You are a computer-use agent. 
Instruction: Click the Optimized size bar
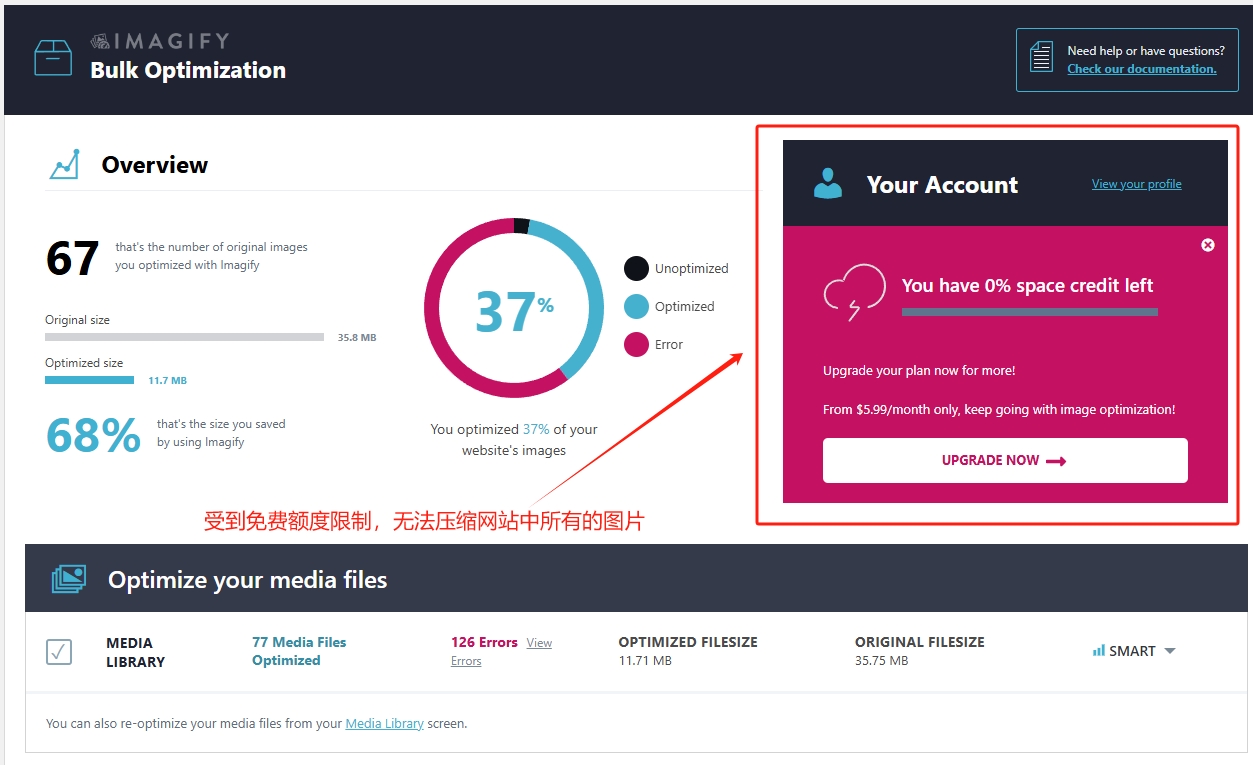click(x=89, y=380)
